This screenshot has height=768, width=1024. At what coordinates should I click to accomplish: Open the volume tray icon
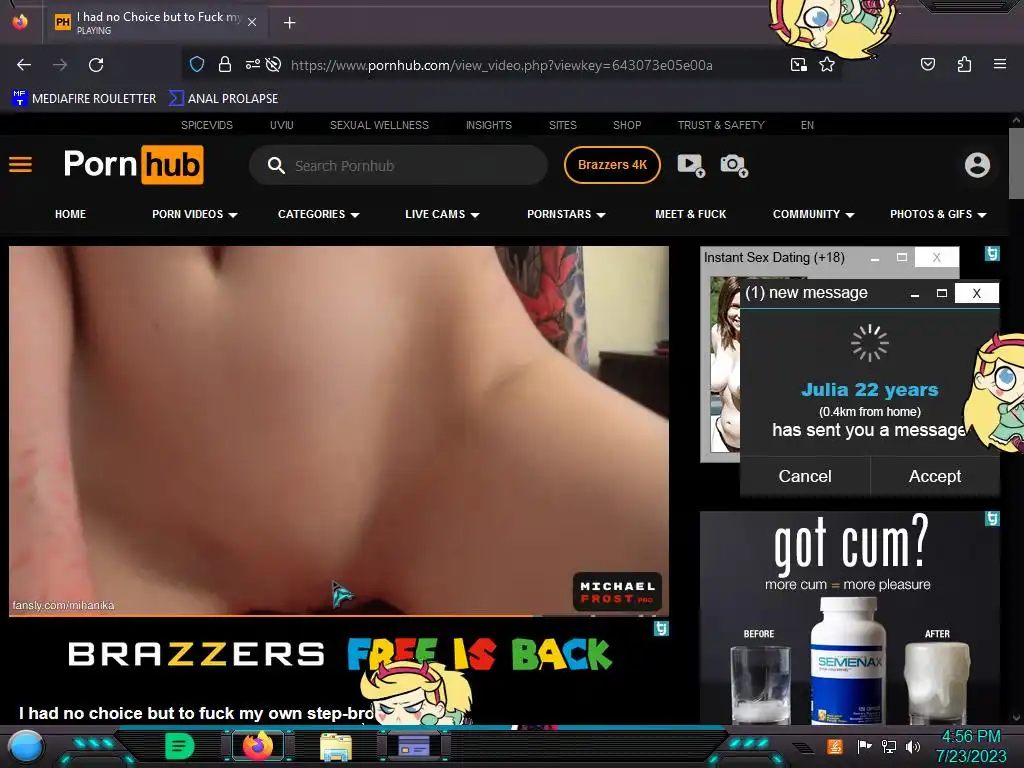(x=913, y=746)
